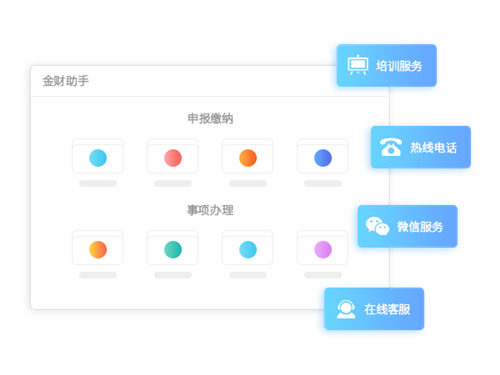
Task: Click the training board icon
Action: [x=358, y=65]
